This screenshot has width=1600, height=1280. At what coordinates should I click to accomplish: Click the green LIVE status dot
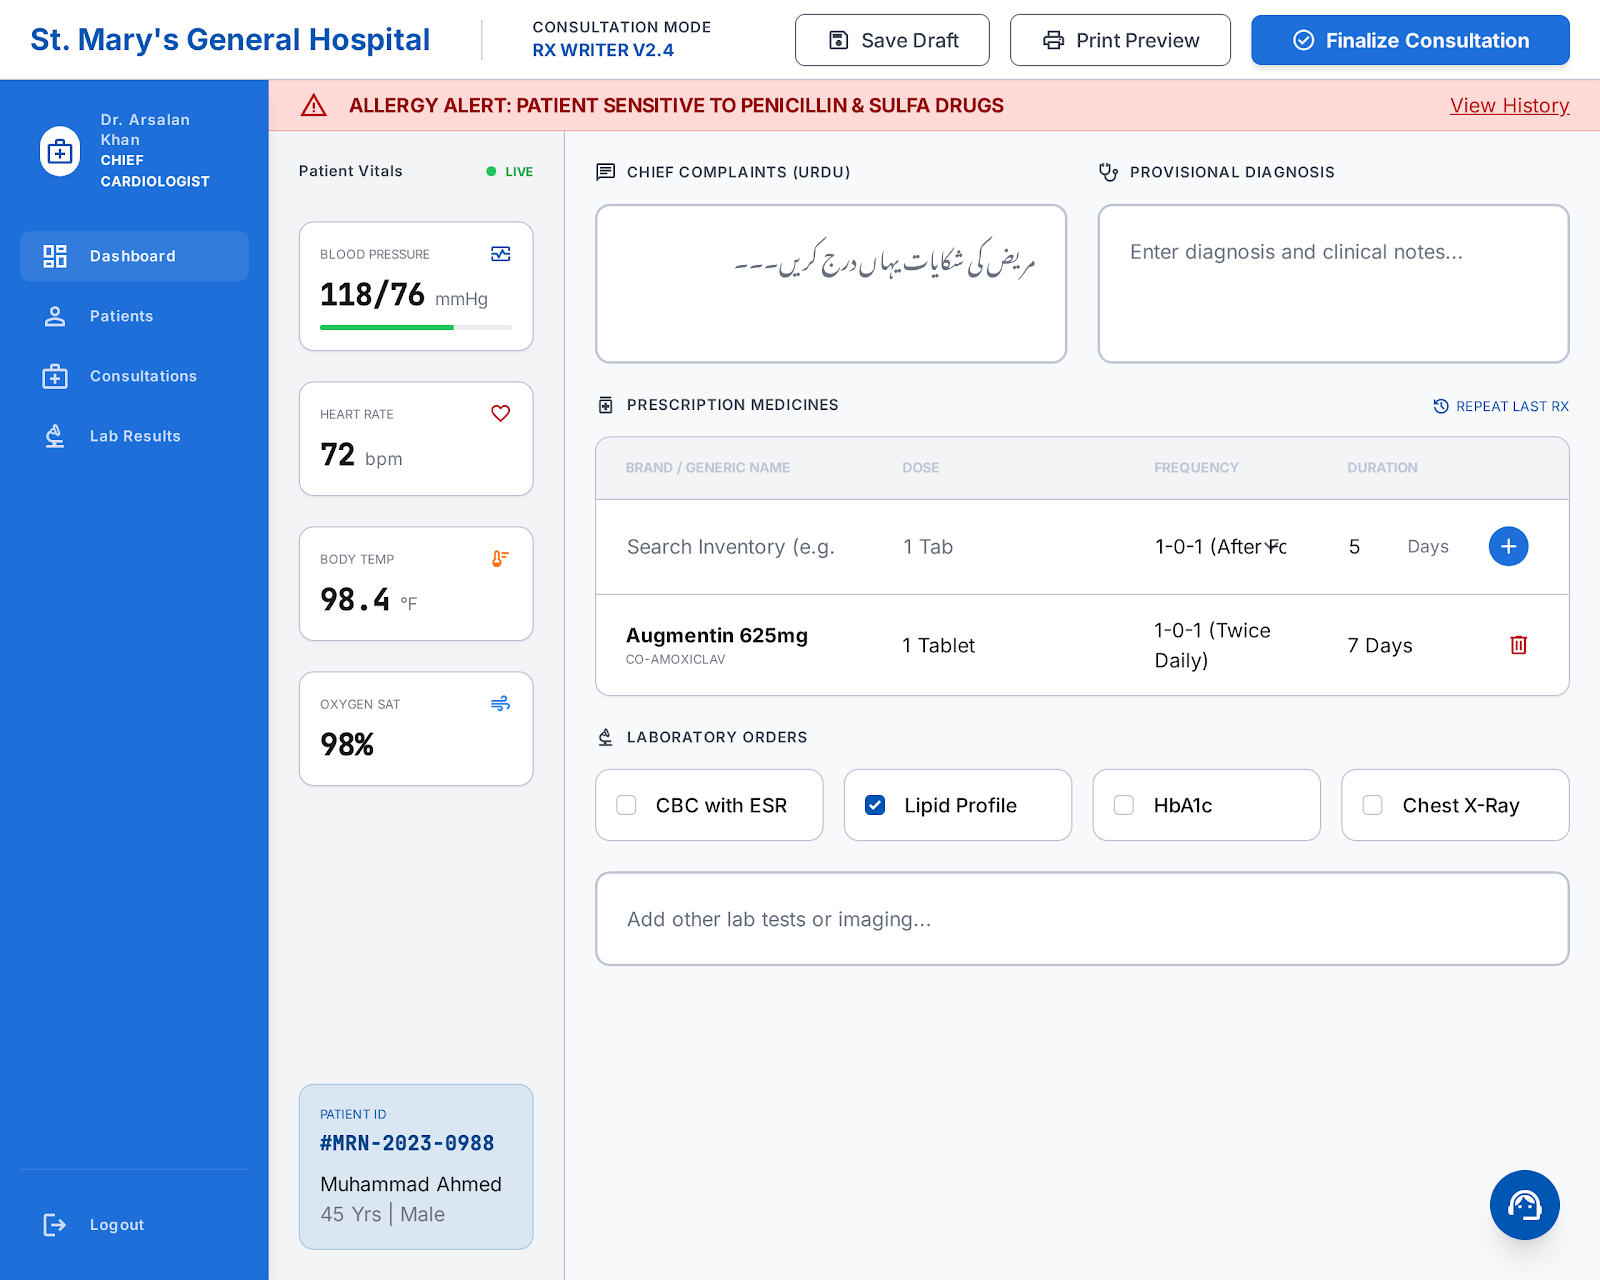491,171
